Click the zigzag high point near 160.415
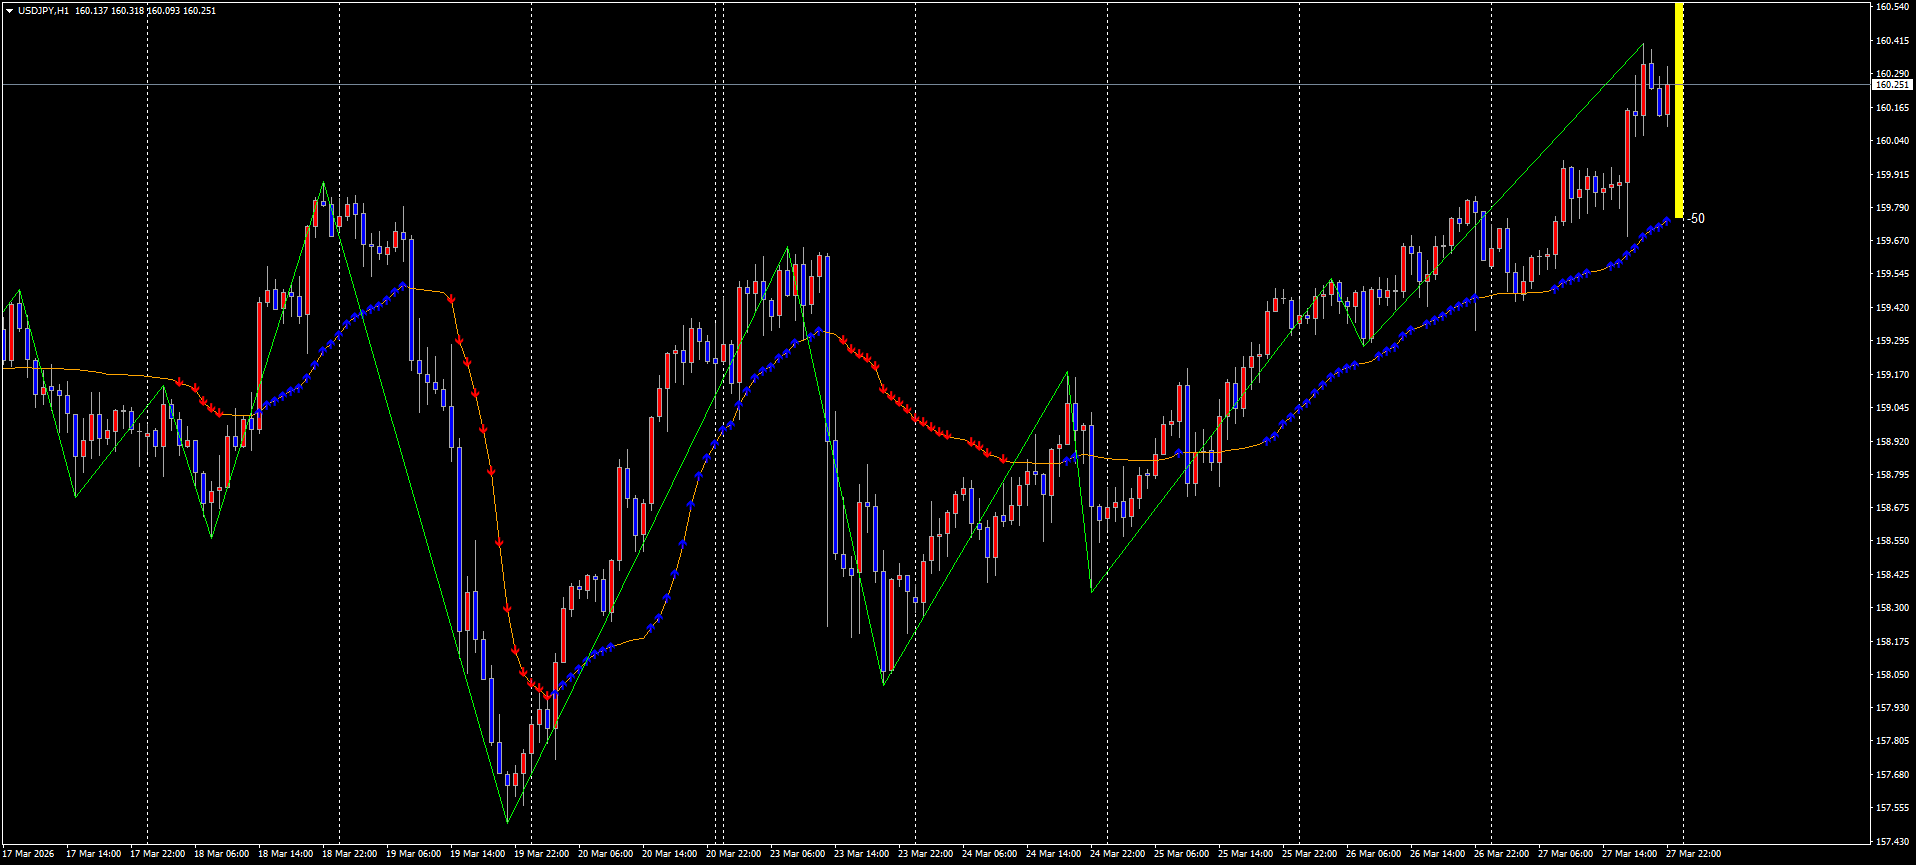Viewport: 1916px width, 865px height. coord(1643,44)
